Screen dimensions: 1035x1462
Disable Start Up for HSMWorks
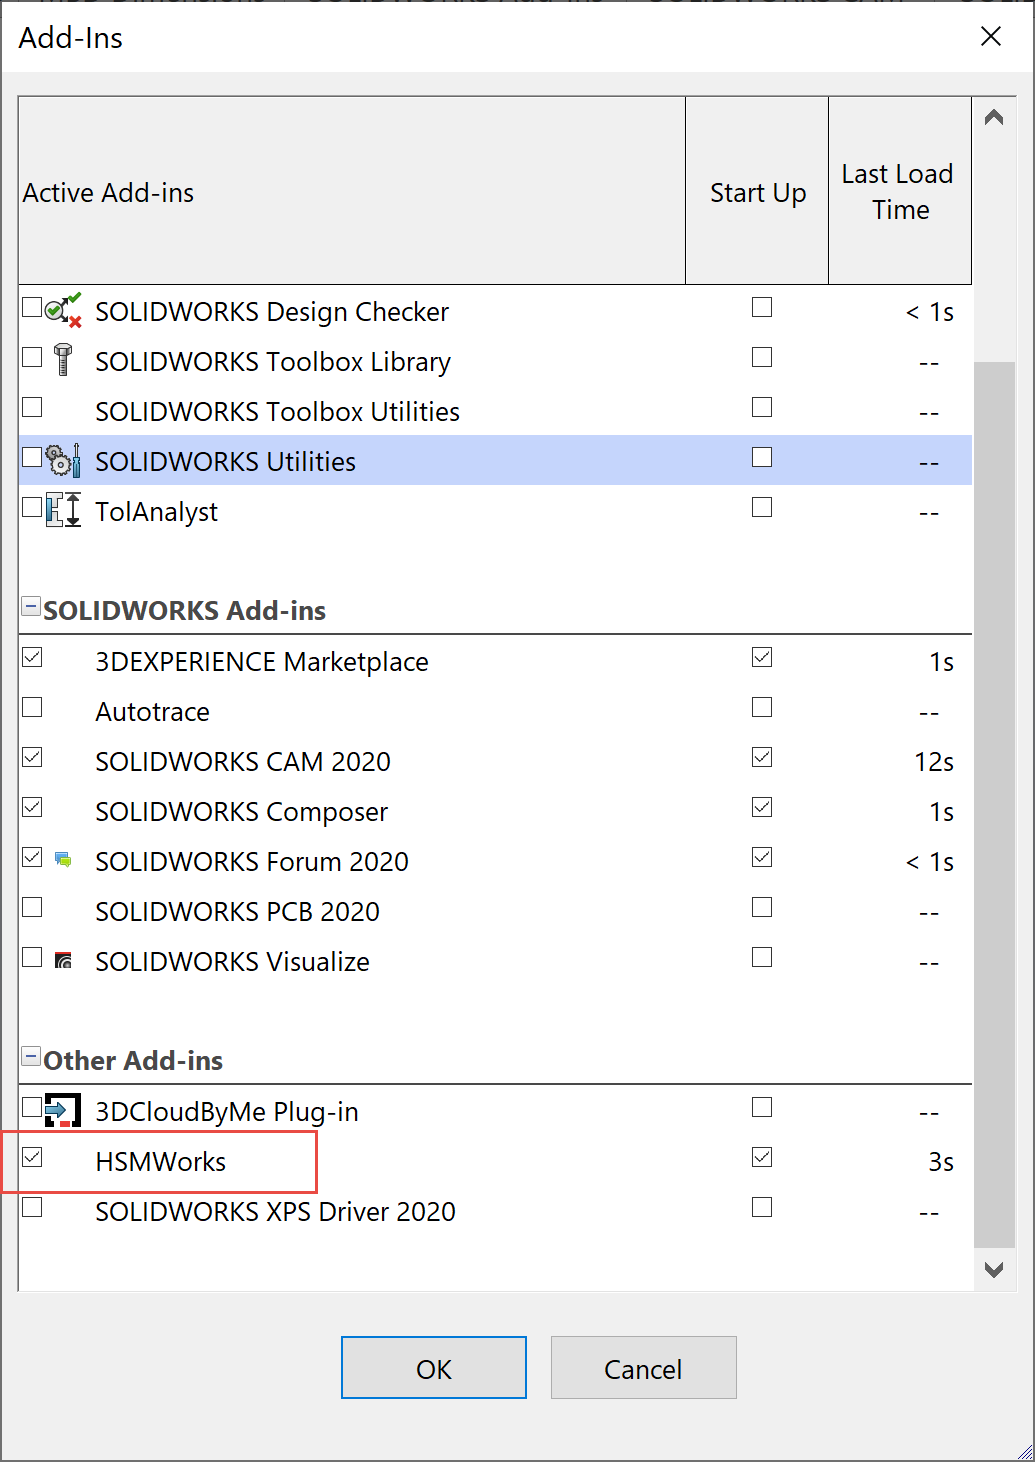[x=762, y=1157]
